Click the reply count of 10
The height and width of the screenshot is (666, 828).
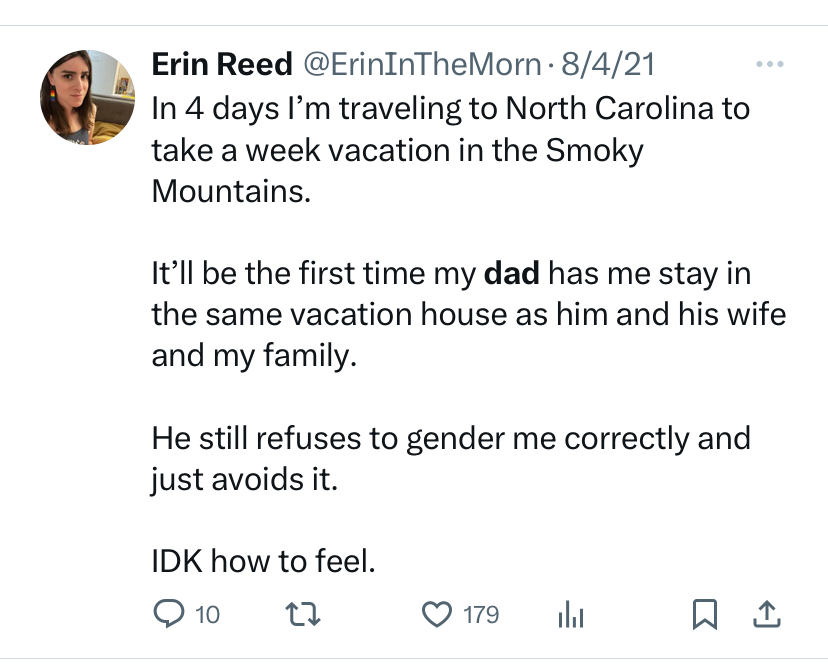click(x=207, y=614)
